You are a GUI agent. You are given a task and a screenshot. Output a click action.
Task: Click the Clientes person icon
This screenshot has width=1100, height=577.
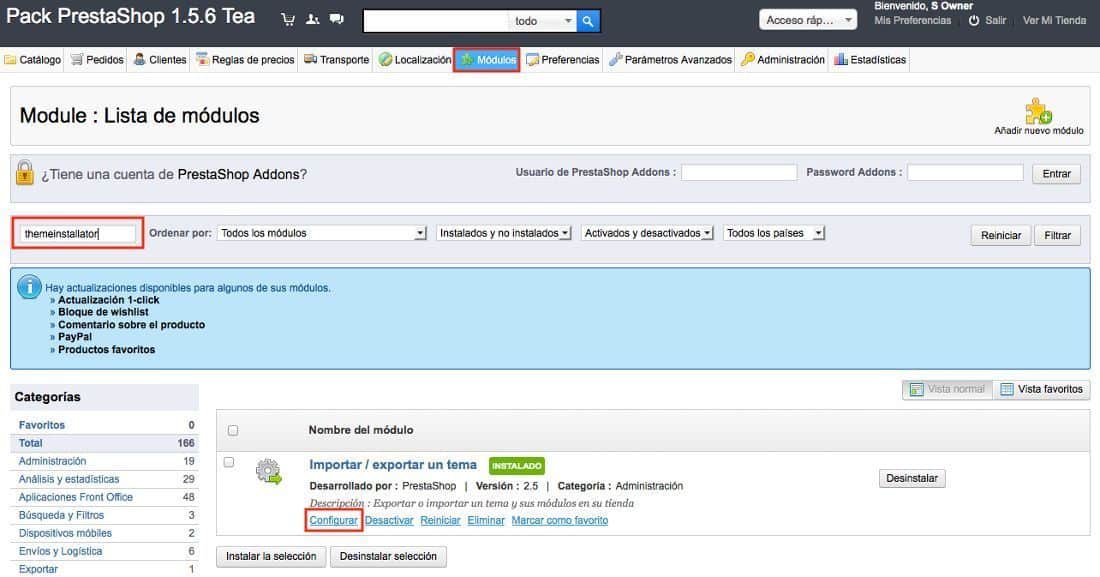pyautogui.click(x=140, y=59)
